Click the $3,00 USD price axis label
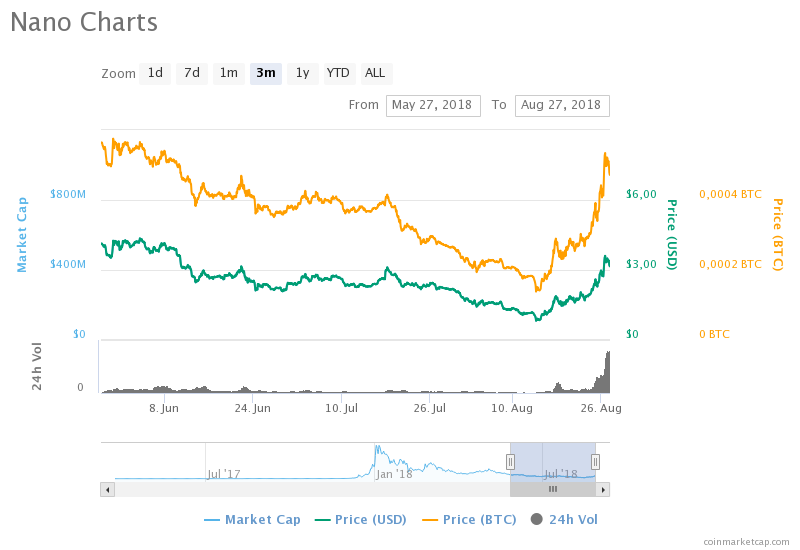The width and height of the screenshot is (800, 550). pos(641,264)
